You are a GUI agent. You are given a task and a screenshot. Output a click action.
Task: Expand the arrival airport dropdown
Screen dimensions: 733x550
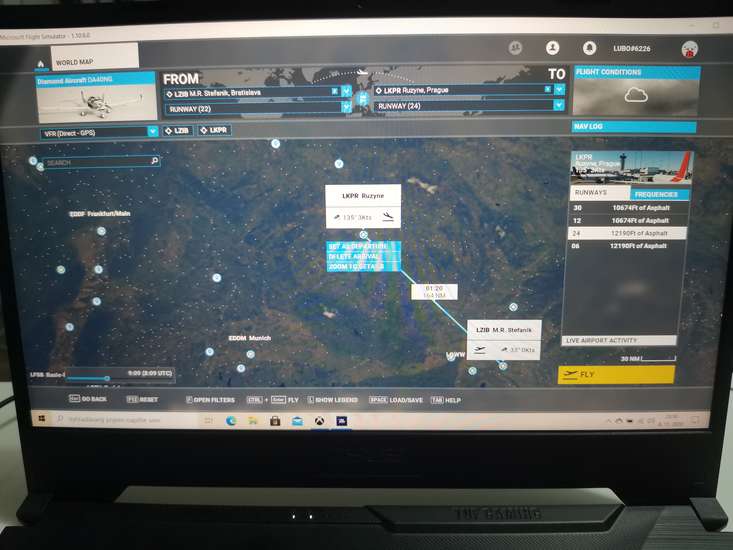(x=559, y=89)
